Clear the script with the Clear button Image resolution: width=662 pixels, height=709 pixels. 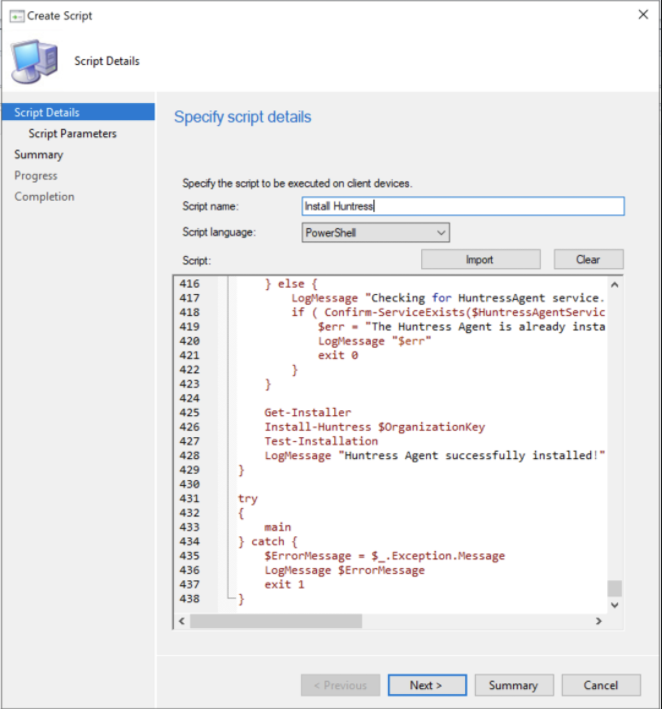point(589,260)
